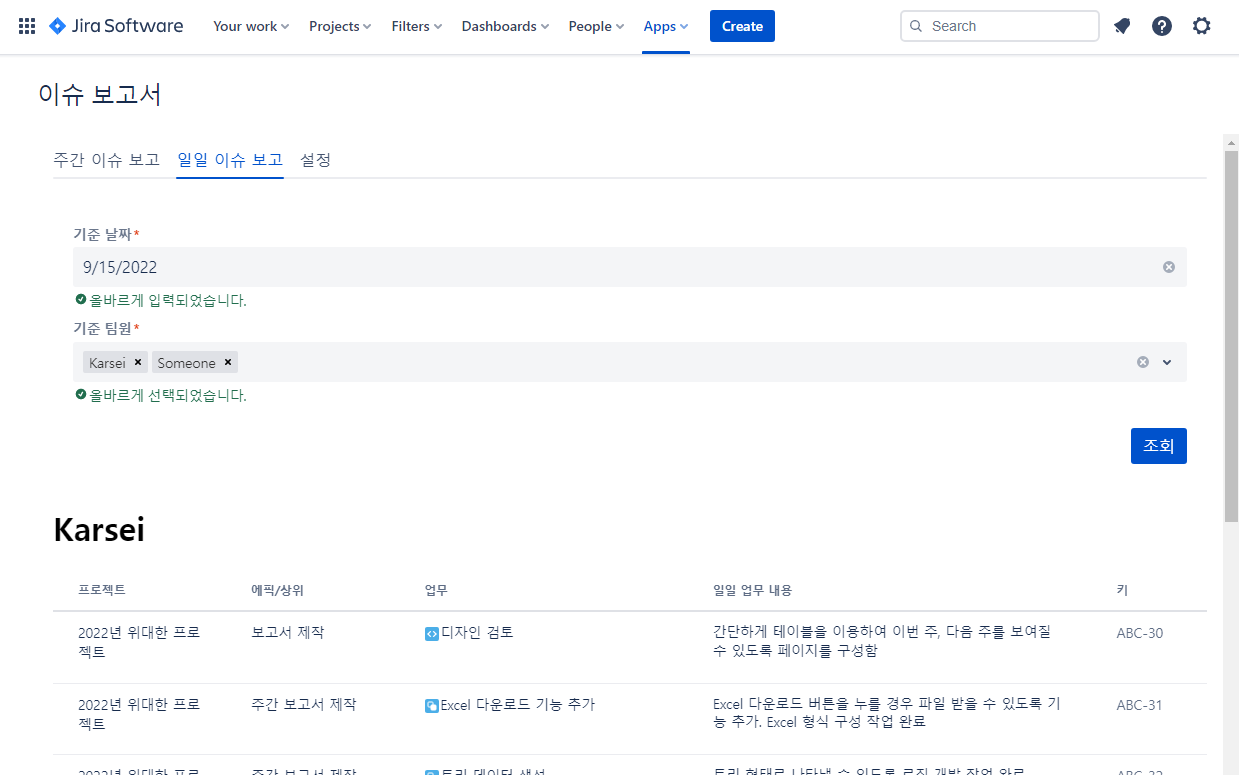The image size is (1239, 775).
Task: Open the settings gear icon
Action: pos(1202,26)
